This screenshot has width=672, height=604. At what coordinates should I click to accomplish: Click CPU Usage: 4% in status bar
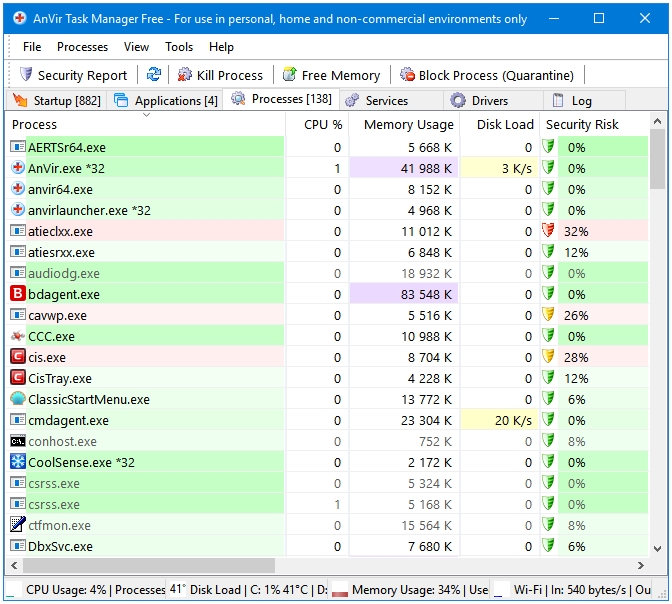(x=66, y=589)
